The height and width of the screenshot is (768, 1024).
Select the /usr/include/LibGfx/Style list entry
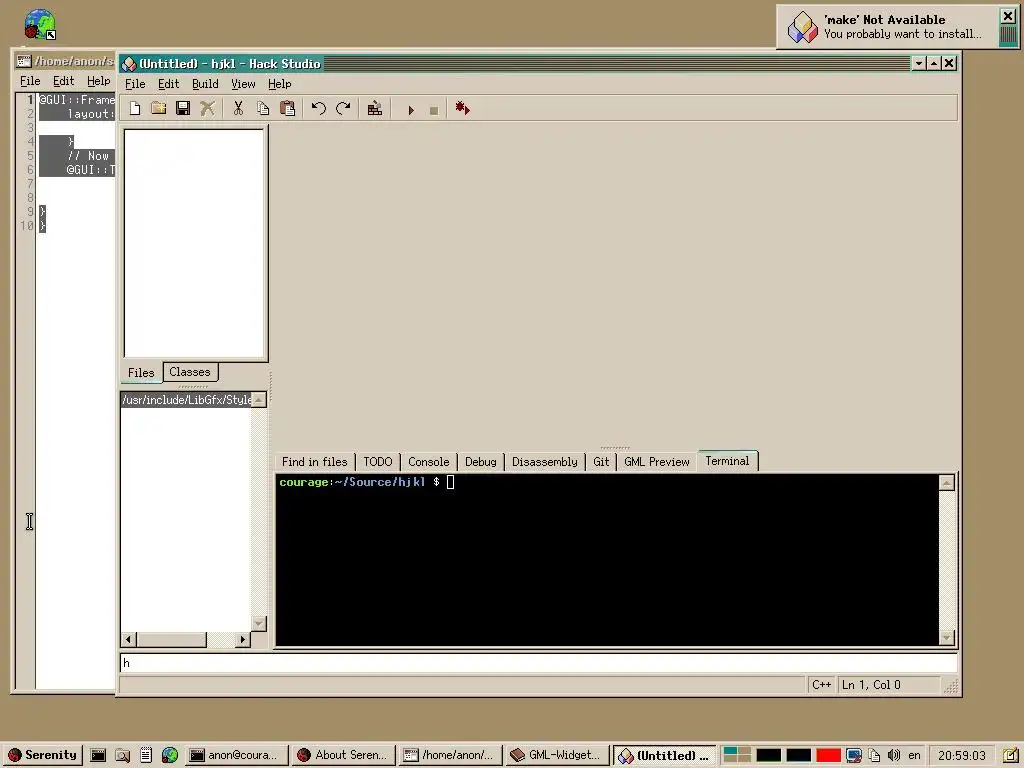tap(186, 400)
